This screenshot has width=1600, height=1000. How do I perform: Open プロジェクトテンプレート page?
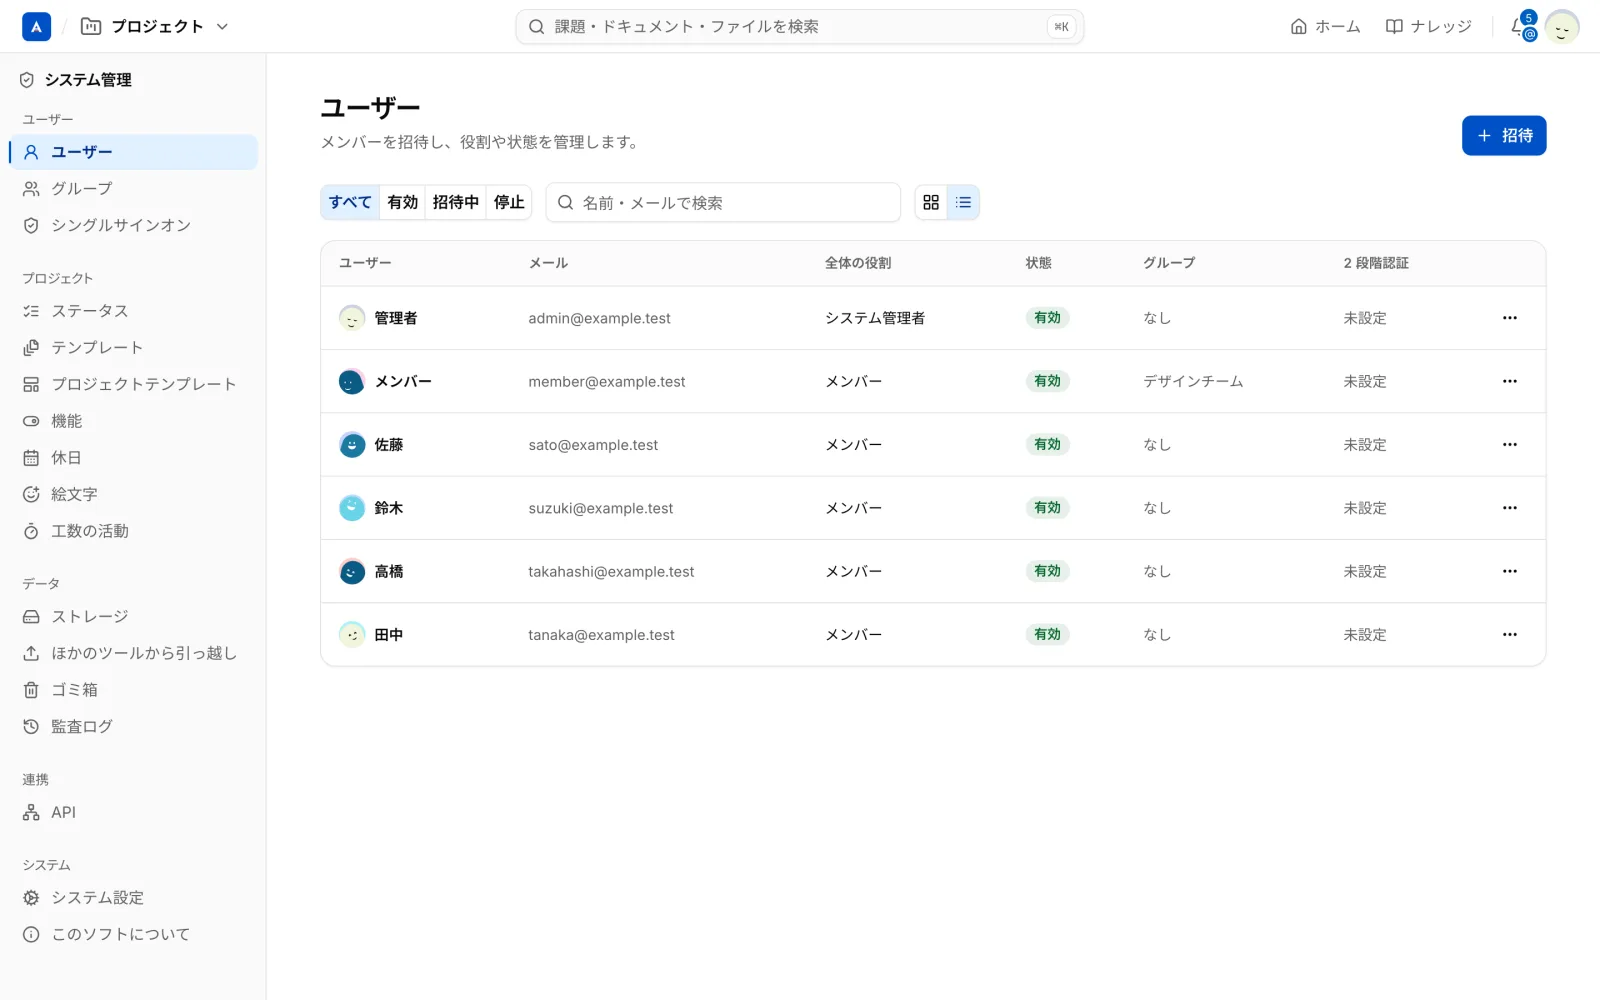(133, 384)
